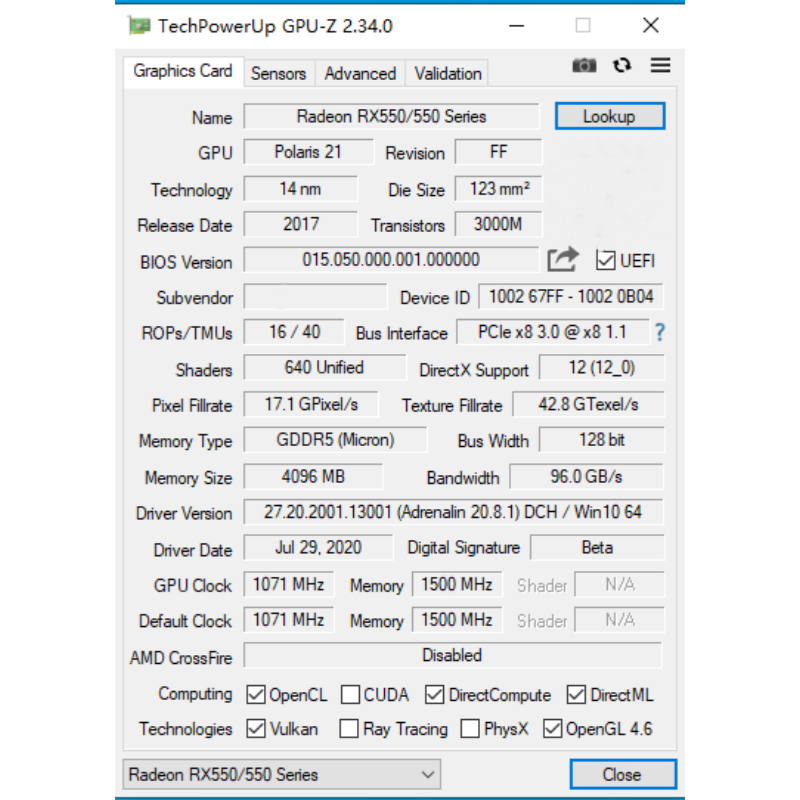
Task: Click the Driver Version field value
Action: coord(453,512)
